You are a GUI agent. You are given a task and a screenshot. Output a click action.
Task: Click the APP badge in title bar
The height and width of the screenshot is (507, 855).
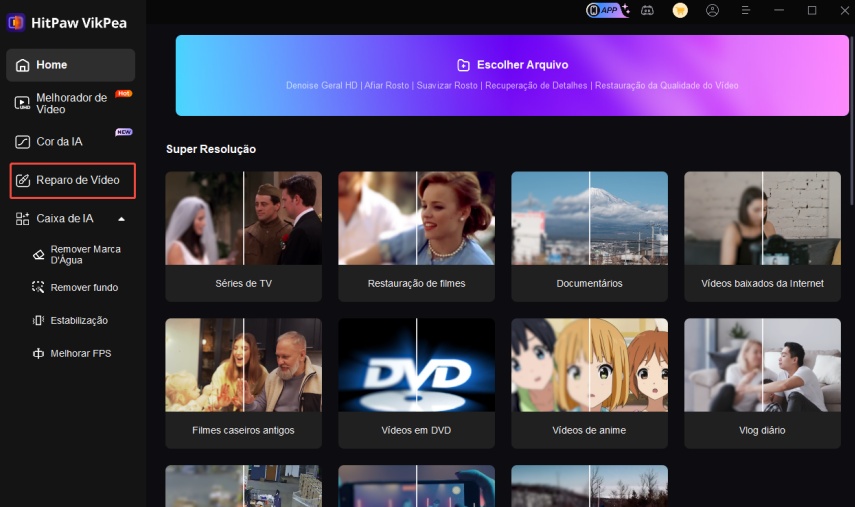coord(607,10)
